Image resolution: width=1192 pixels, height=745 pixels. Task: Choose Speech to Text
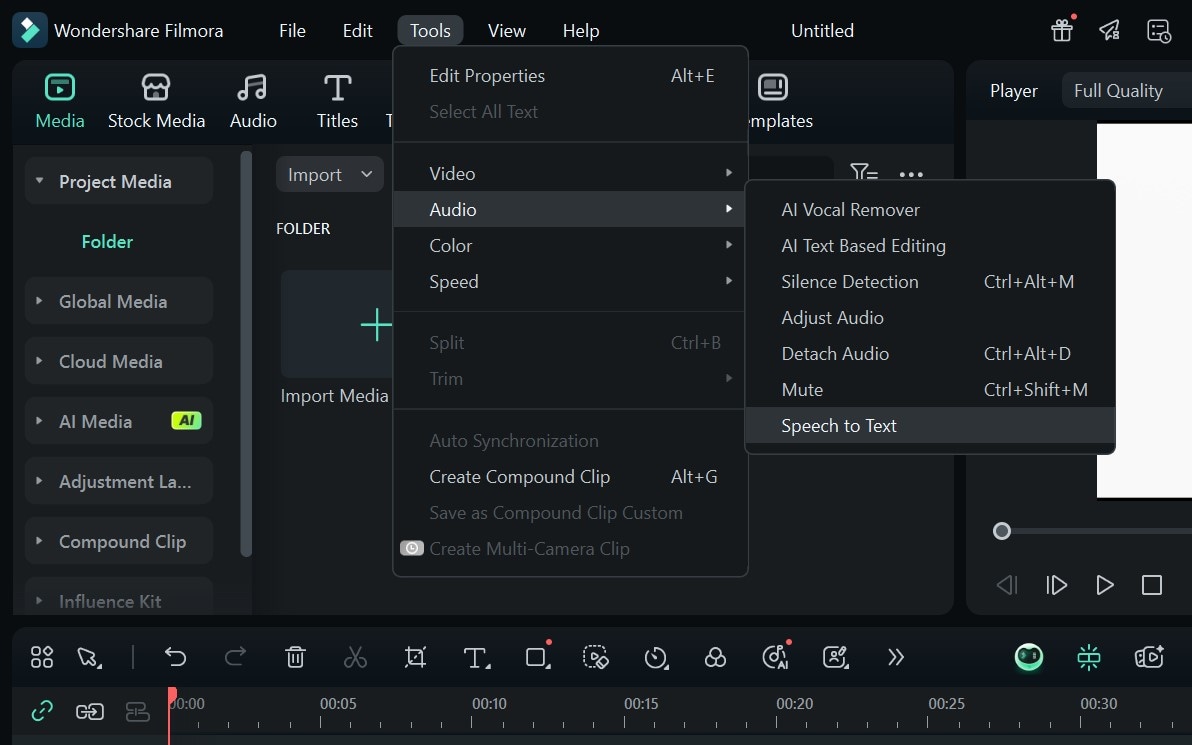(x=930, y=426)
